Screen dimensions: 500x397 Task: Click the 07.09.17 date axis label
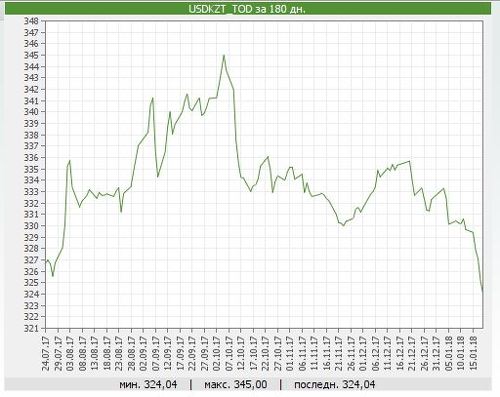(x=156, y=353)
